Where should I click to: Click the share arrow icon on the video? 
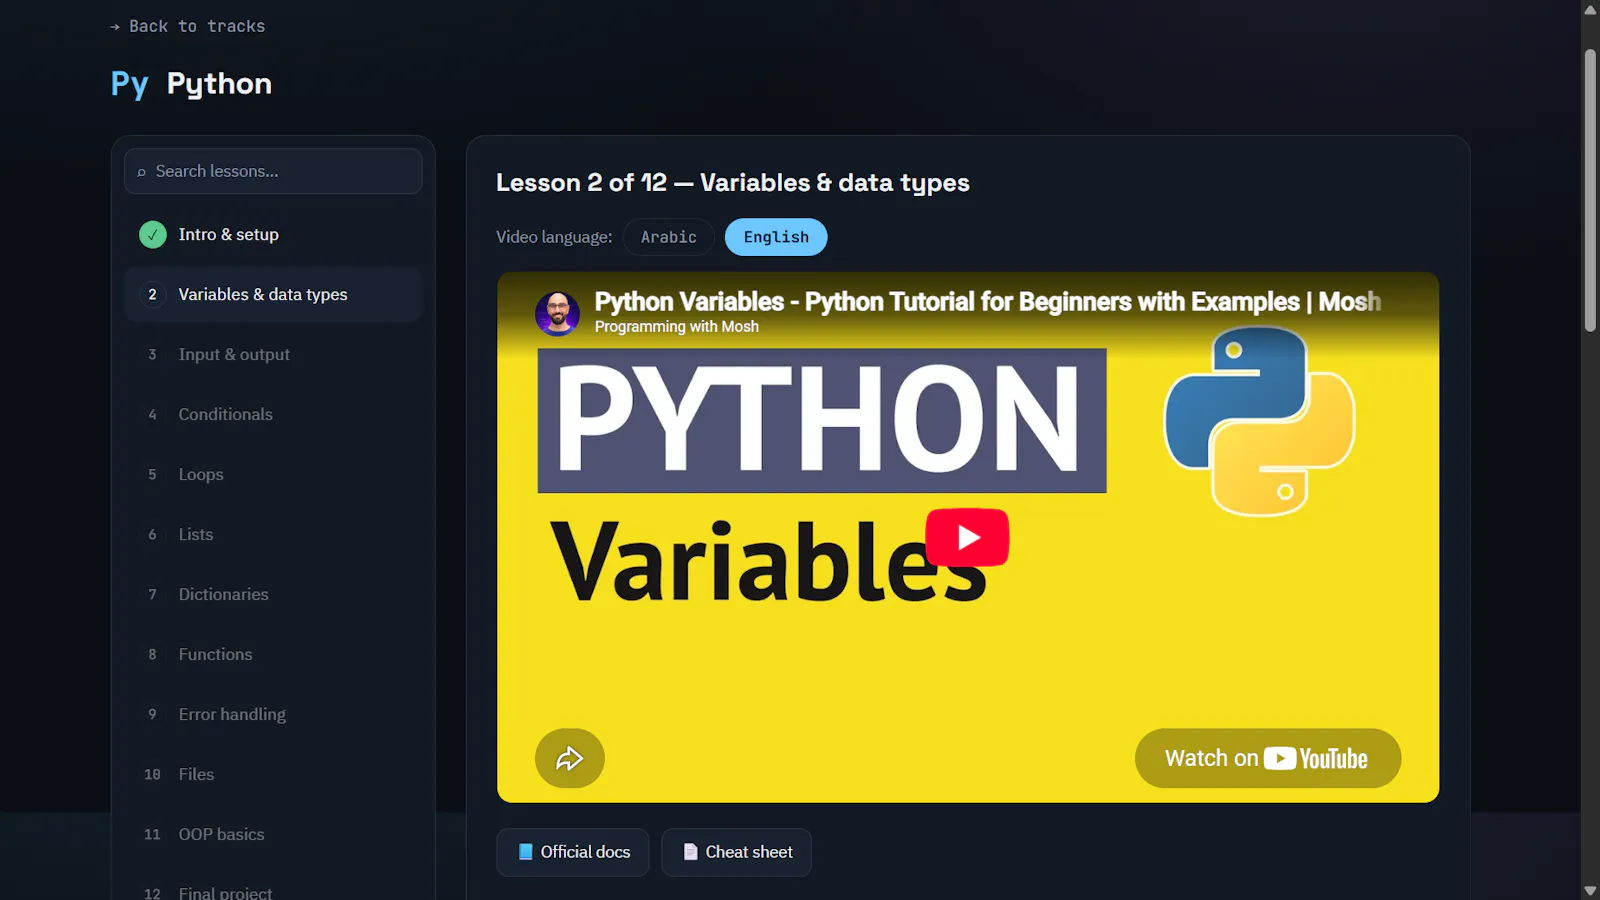click(x=570, y=758)
